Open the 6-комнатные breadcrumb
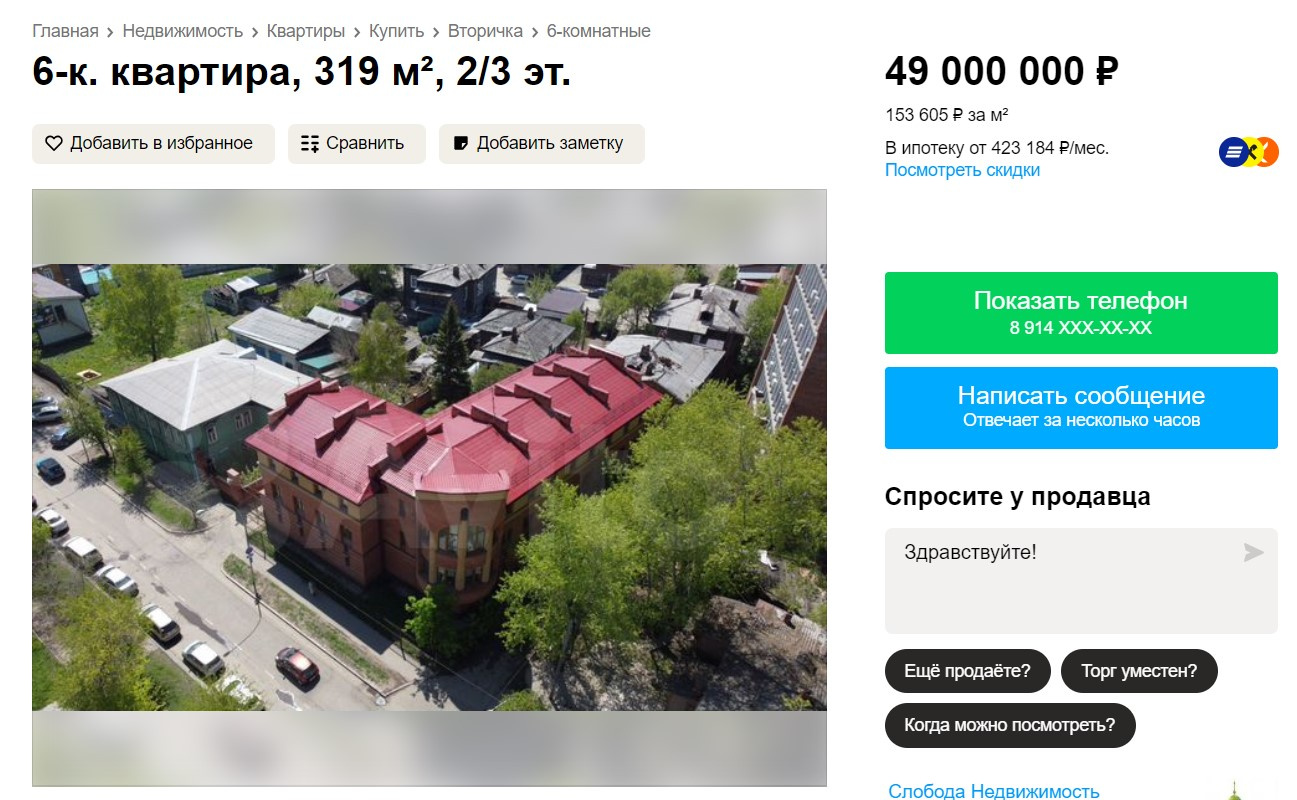Screen dimensions: 1297x800 (x=598, y=31)
